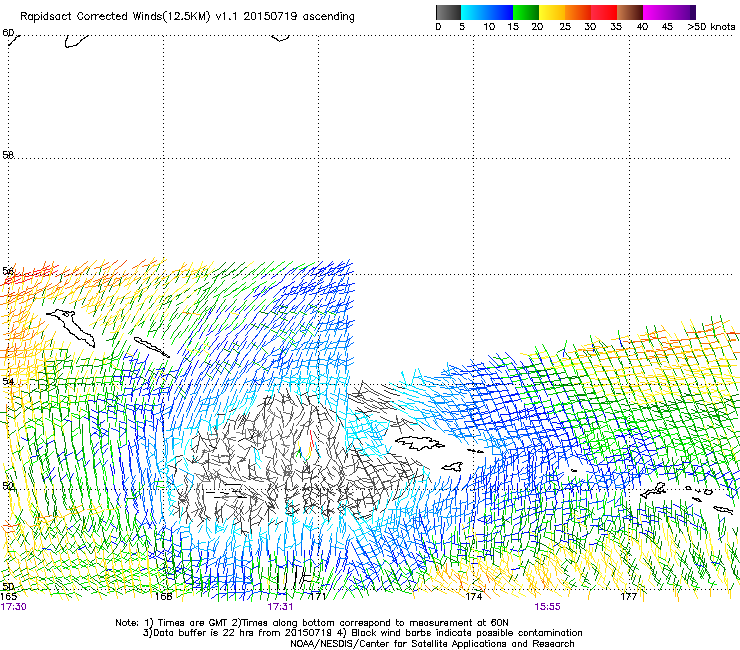Click the latitude label 52
The width and height of the screenshot is (740, 650).
8,486
